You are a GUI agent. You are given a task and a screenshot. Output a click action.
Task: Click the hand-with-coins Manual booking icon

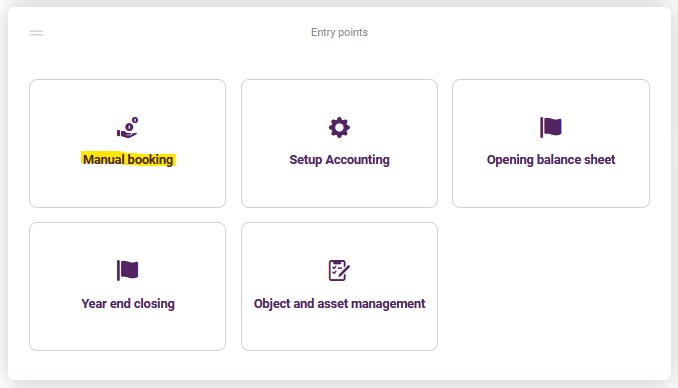coord(128,128)
